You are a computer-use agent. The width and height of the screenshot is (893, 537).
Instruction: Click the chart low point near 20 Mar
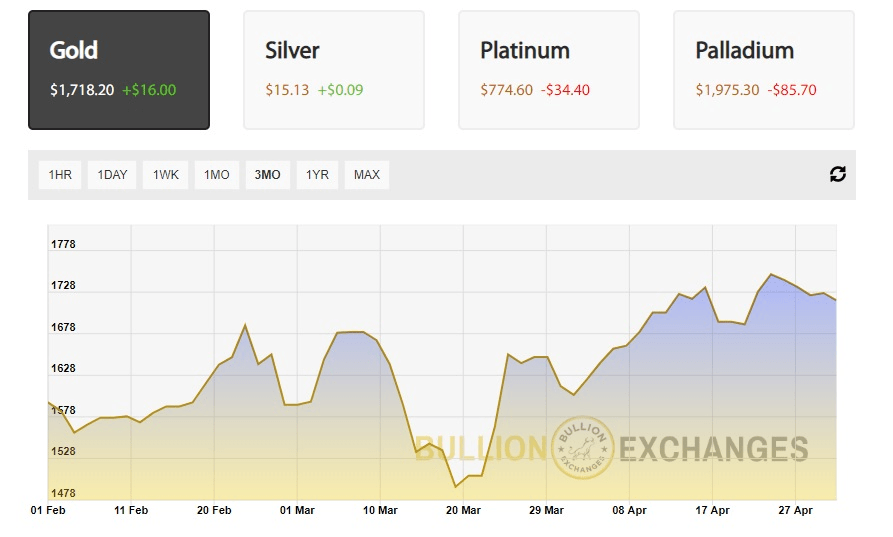tap(456, 487)
